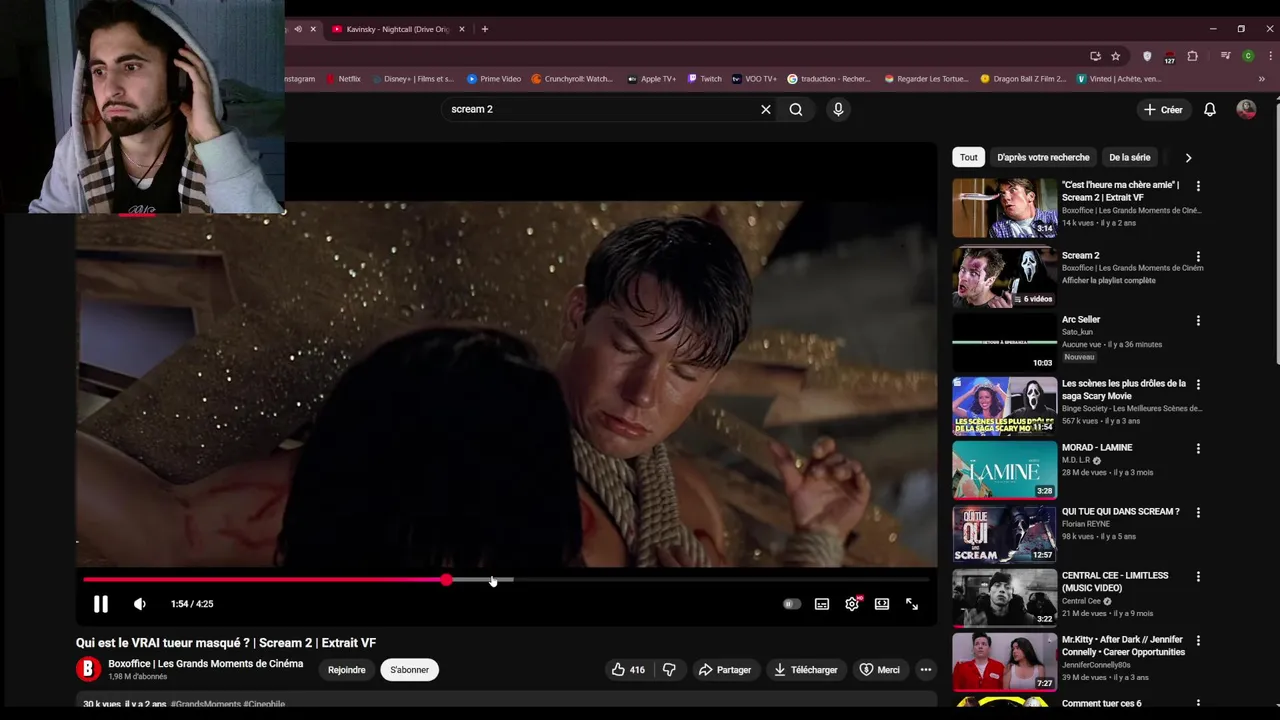
Task: Open the Twitch bookmark
Action: (704, 79)
